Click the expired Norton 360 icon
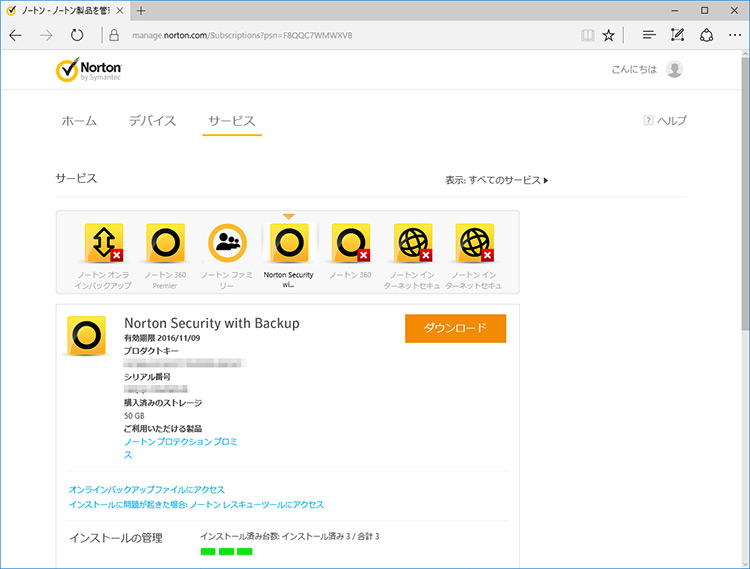 tap(351, 243)
